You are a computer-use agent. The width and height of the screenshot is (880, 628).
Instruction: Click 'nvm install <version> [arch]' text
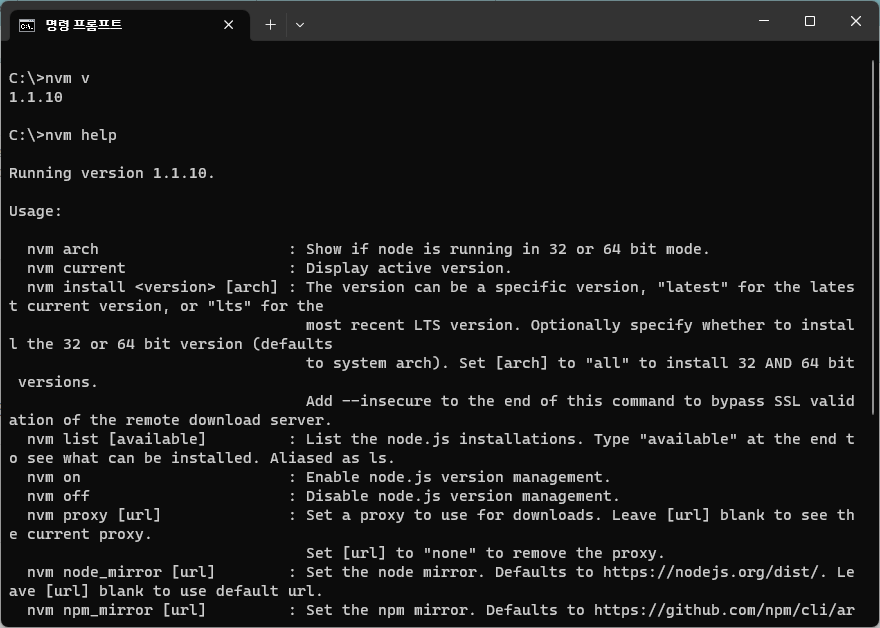pyautogui.click(x=152, y=287)
